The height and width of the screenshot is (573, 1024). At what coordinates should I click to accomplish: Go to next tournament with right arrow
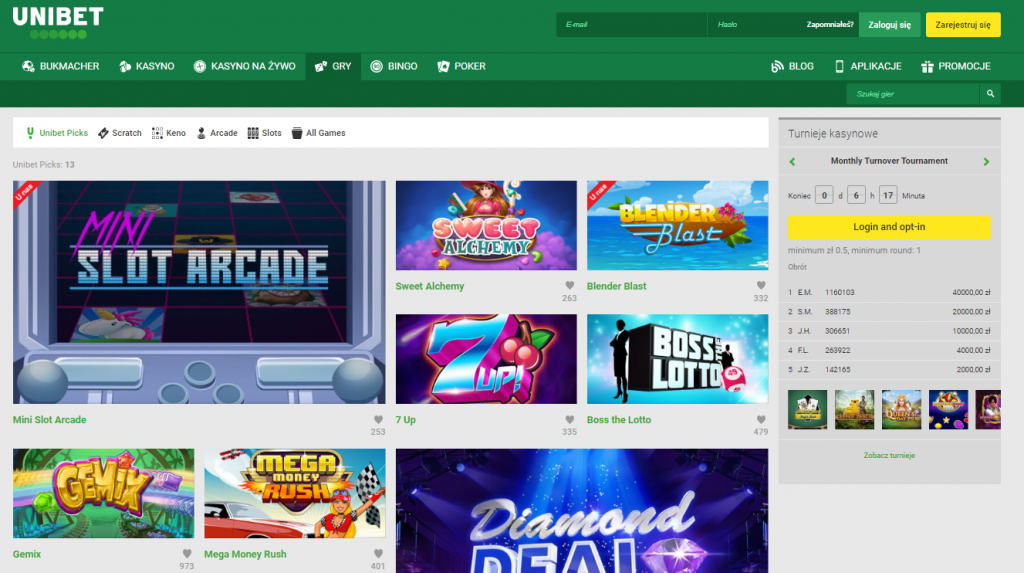pos(986,161)
